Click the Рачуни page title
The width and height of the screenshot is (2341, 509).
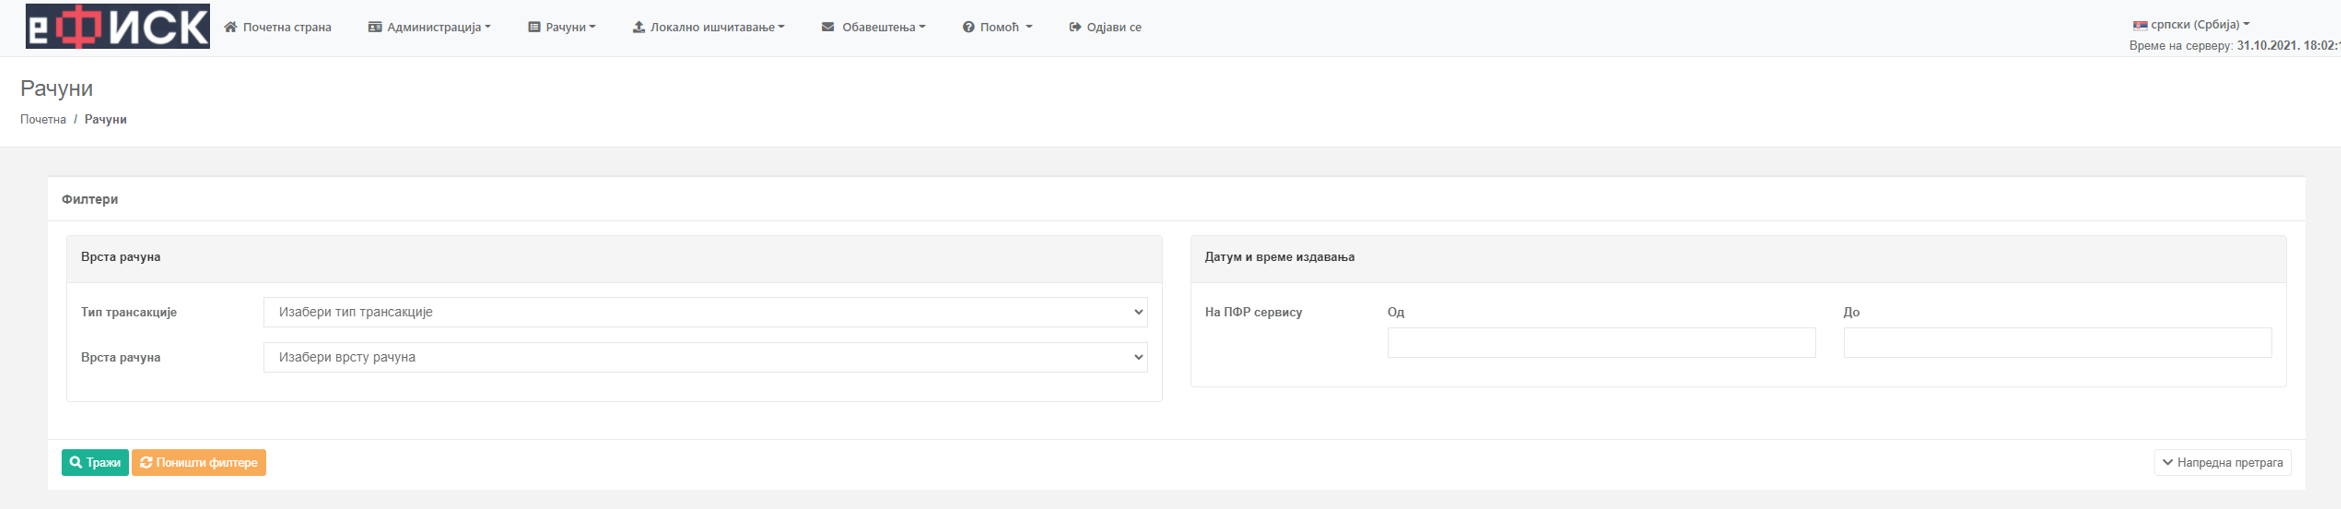[56, 89]
